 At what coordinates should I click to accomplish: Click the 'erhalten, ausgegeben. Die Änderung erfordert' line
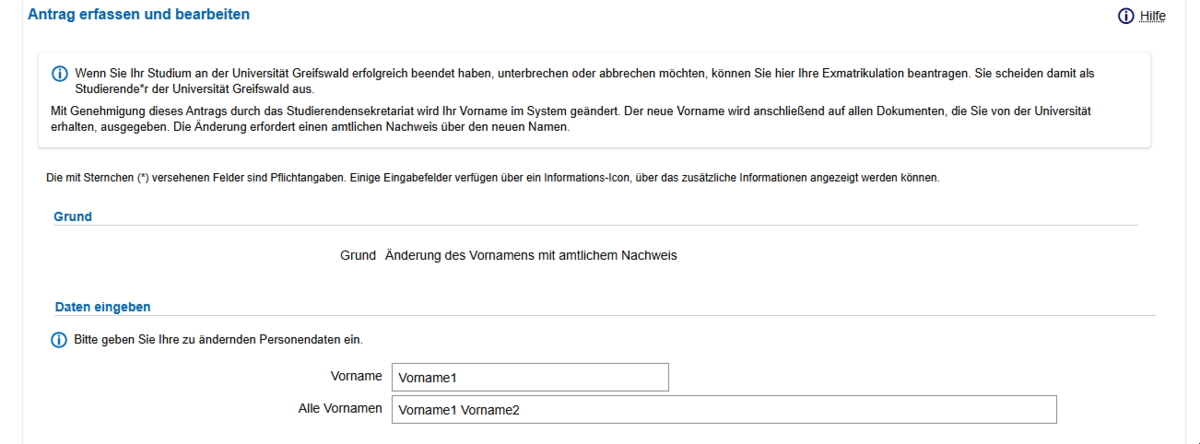(310, 128)
